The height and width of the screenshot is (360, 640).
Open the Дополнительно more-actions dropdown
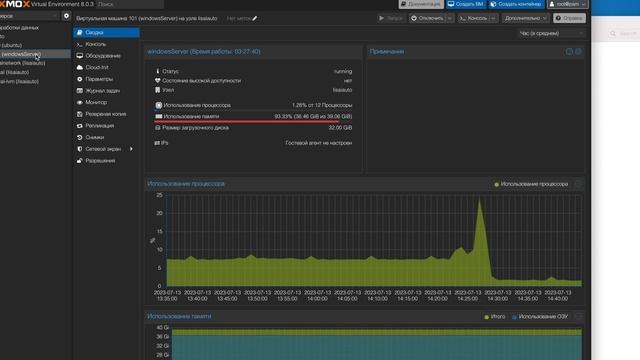click(525, 18)
